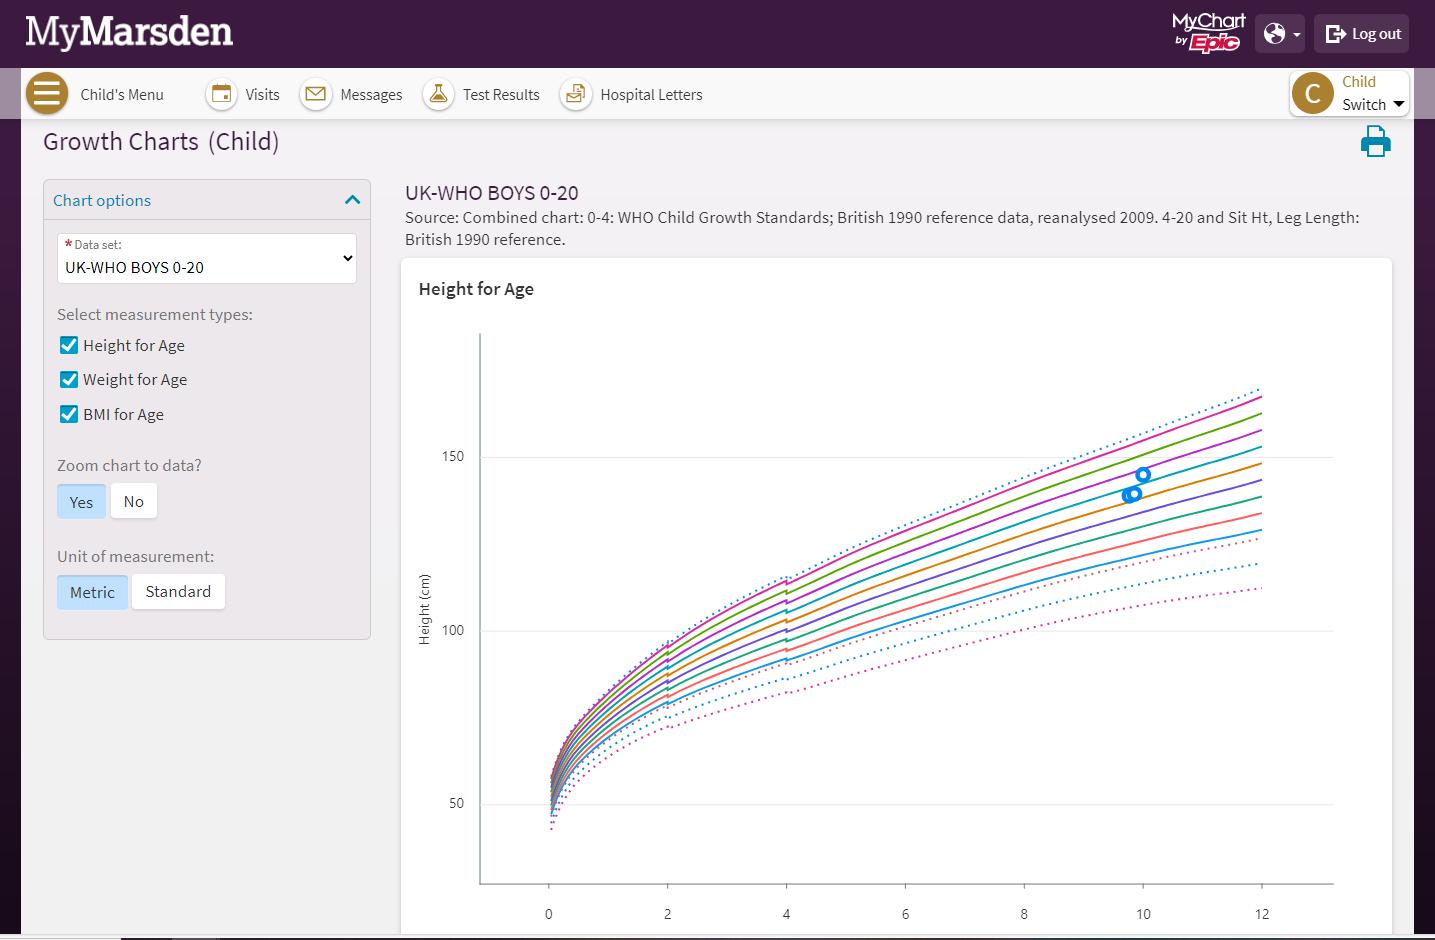Open the Data set dropdown
The width and height of the screenshot is (1435, 940).
pos(207,259)
